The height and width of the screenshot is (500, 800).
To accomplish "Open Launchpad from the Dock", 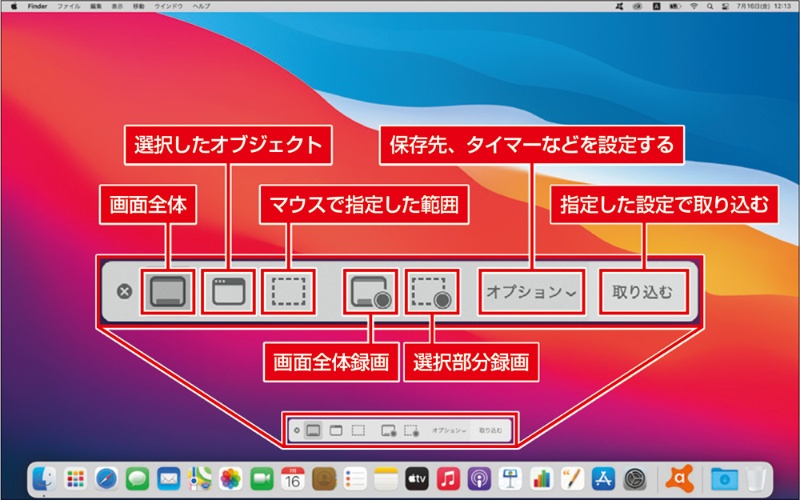I will coord(76,479).
